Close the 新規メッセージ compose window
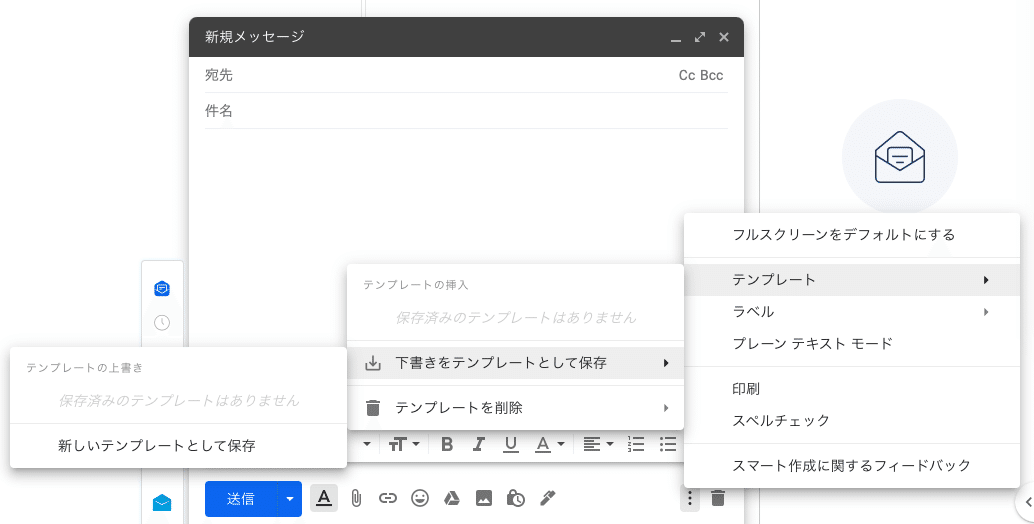Screen dimensions: 1034x524 [x=724, y=37]
